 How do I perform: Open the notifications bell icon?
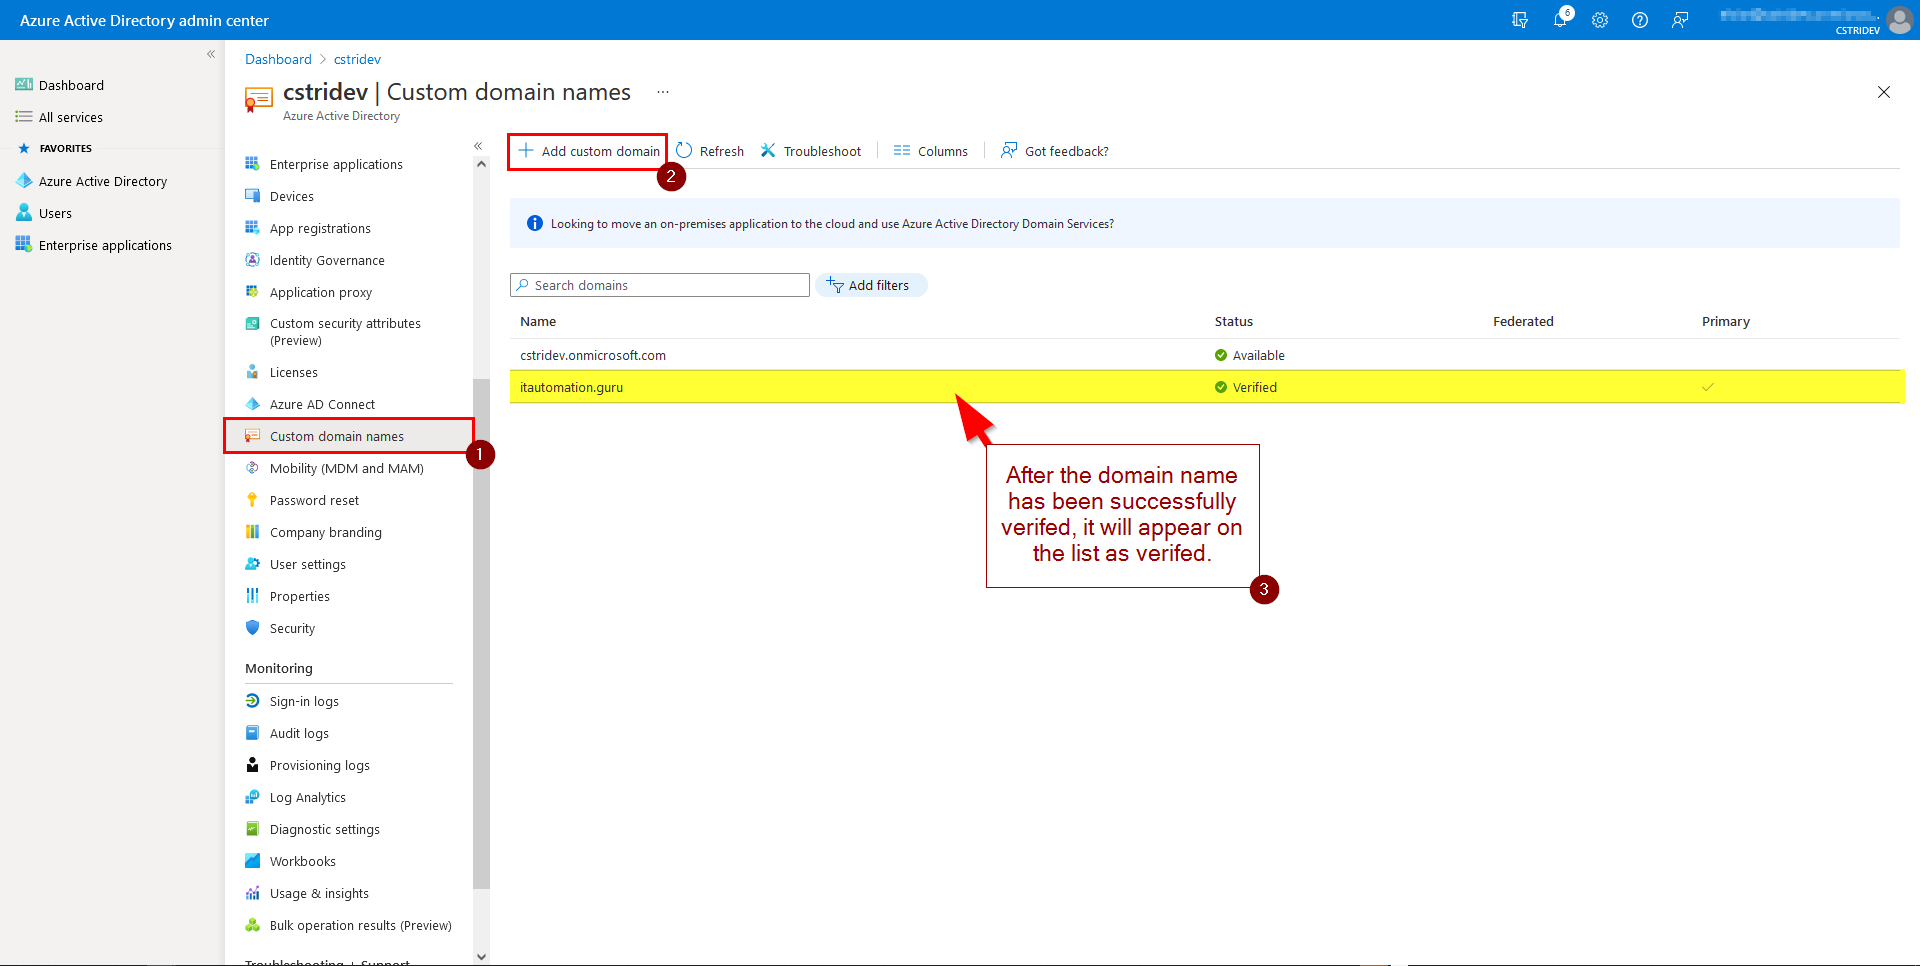(x=1560, y=20)
